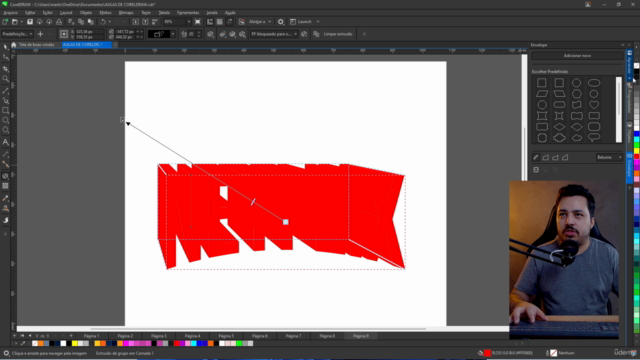Click the Undo arrow icon

(103, 22)
